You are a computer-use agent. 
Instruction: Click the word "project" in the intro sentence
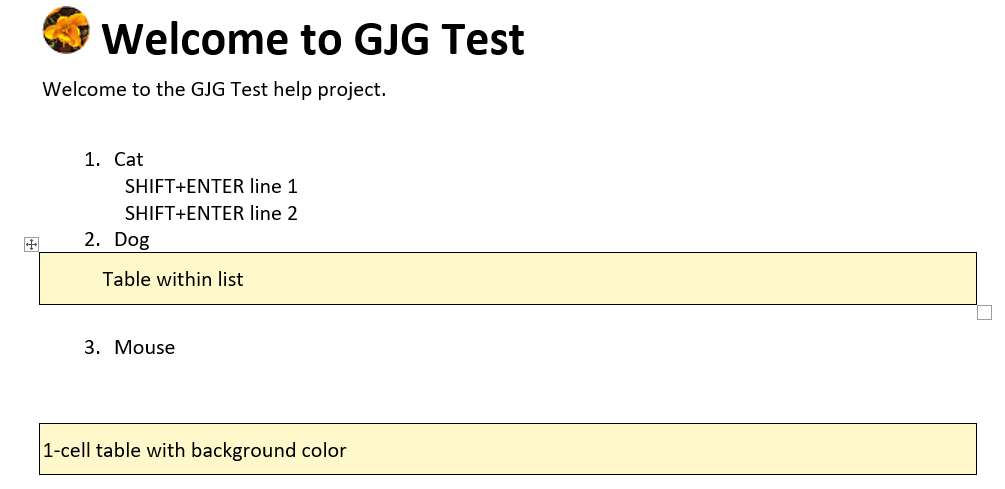(349, 89)
